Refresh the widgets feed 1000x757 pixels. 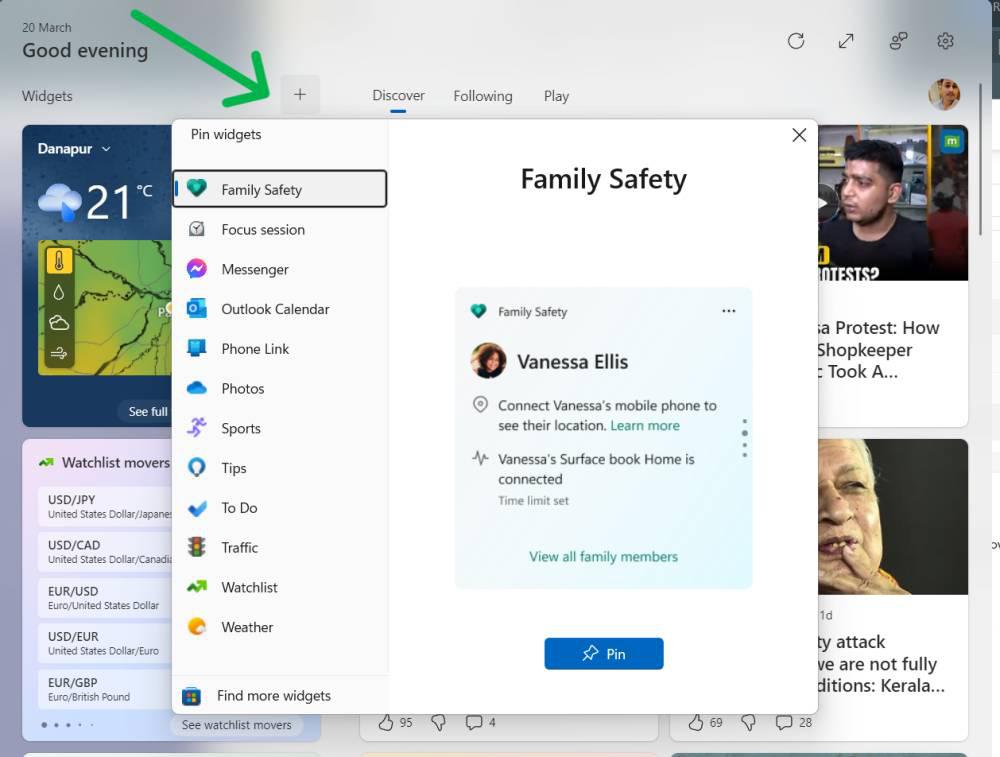coord(795,41)
